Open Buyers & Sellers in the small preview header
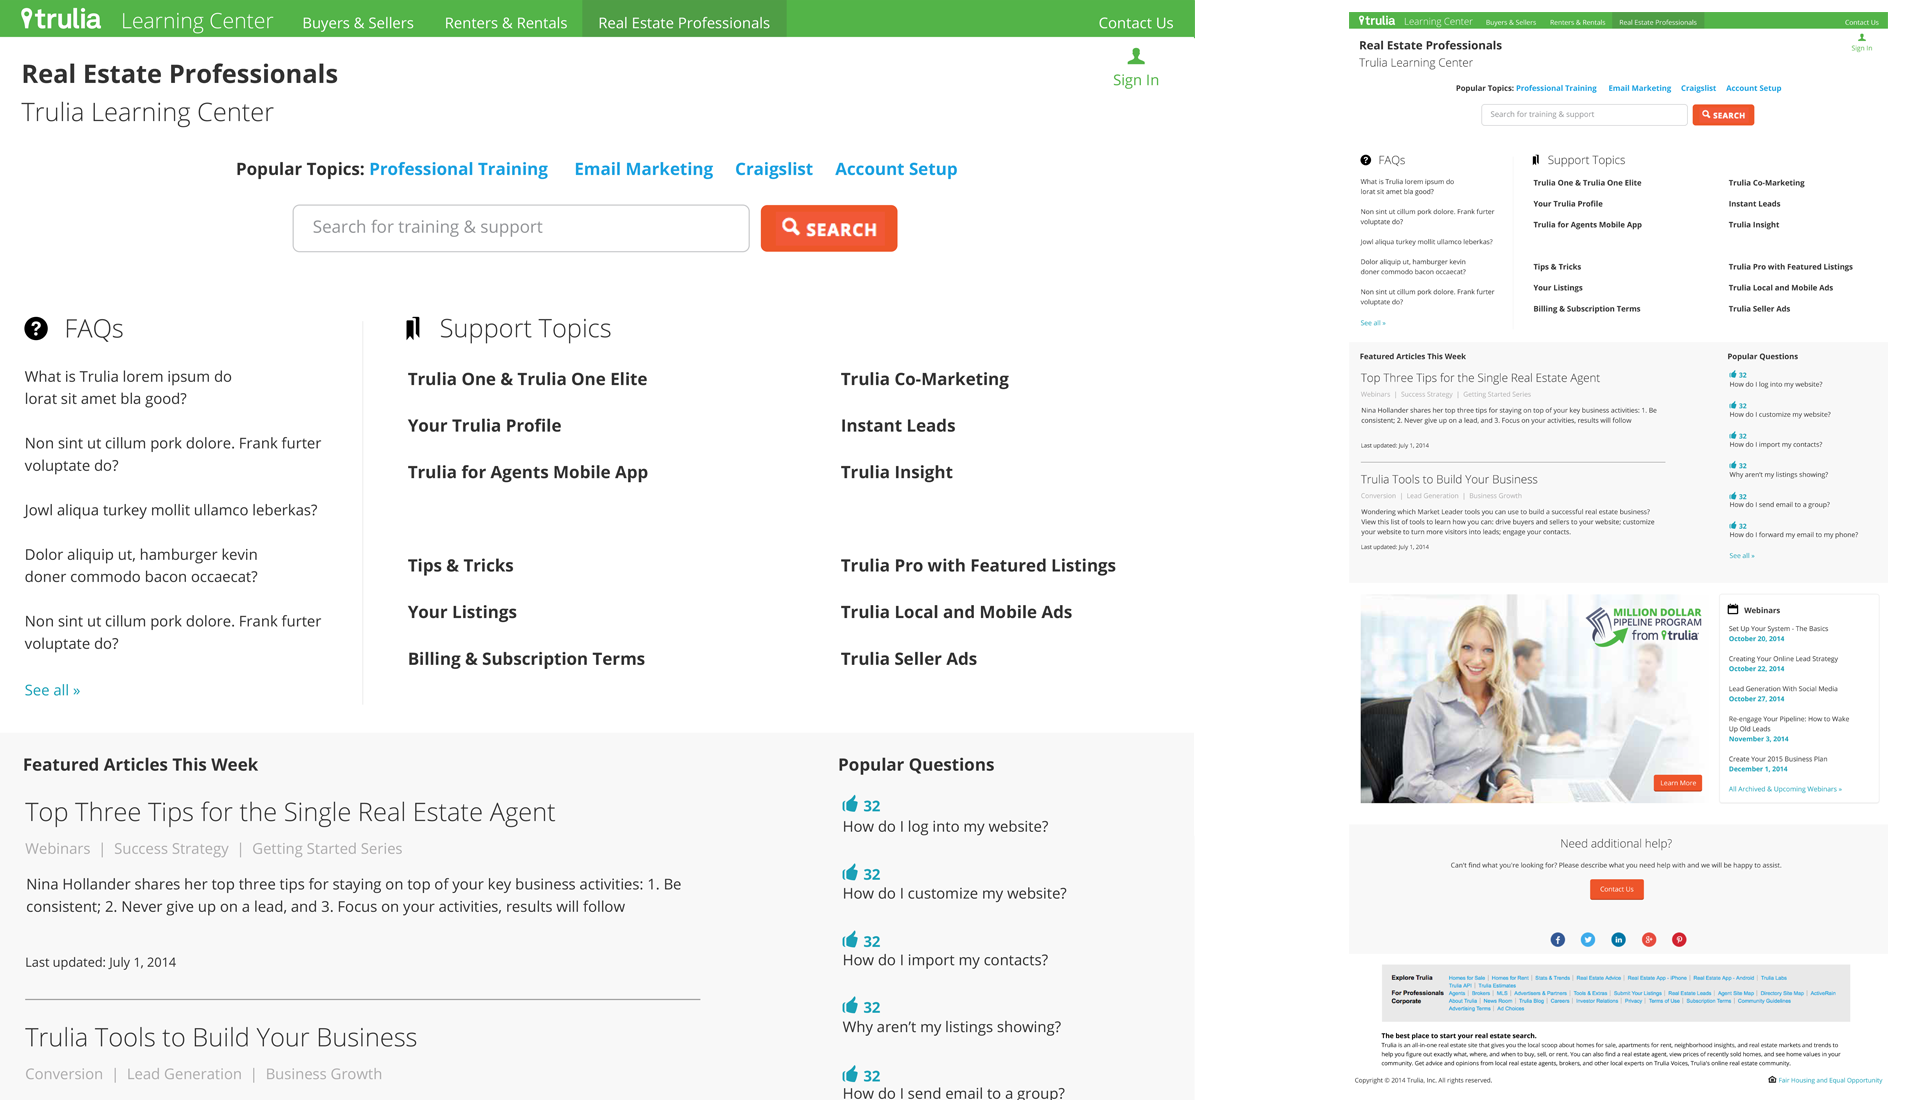1908x1100 pixels. point(1511,22)
